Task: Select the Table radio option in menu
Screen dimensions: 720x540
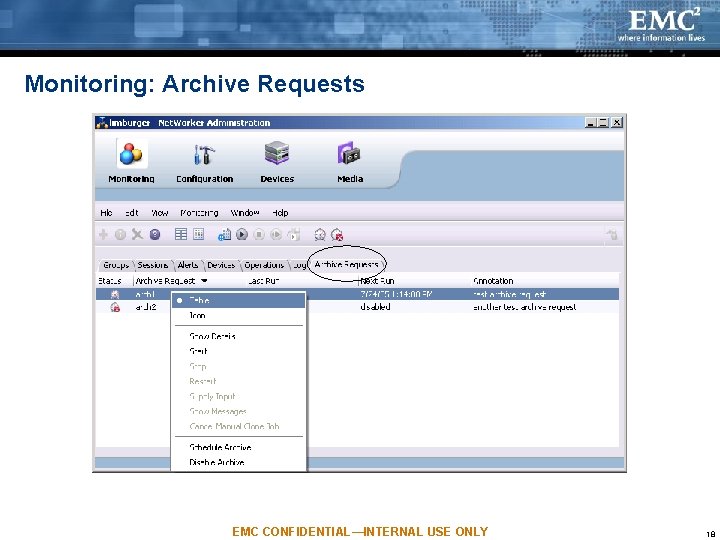Action: pos(238,300)
